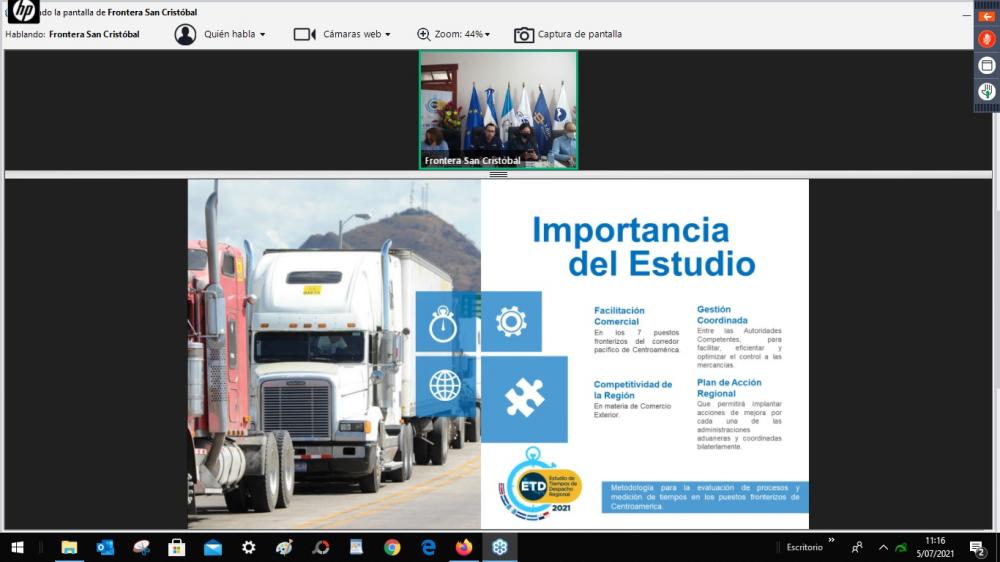Click the Escritorio toolbar in taskbar
The image size is (1000, 562).
804,547
